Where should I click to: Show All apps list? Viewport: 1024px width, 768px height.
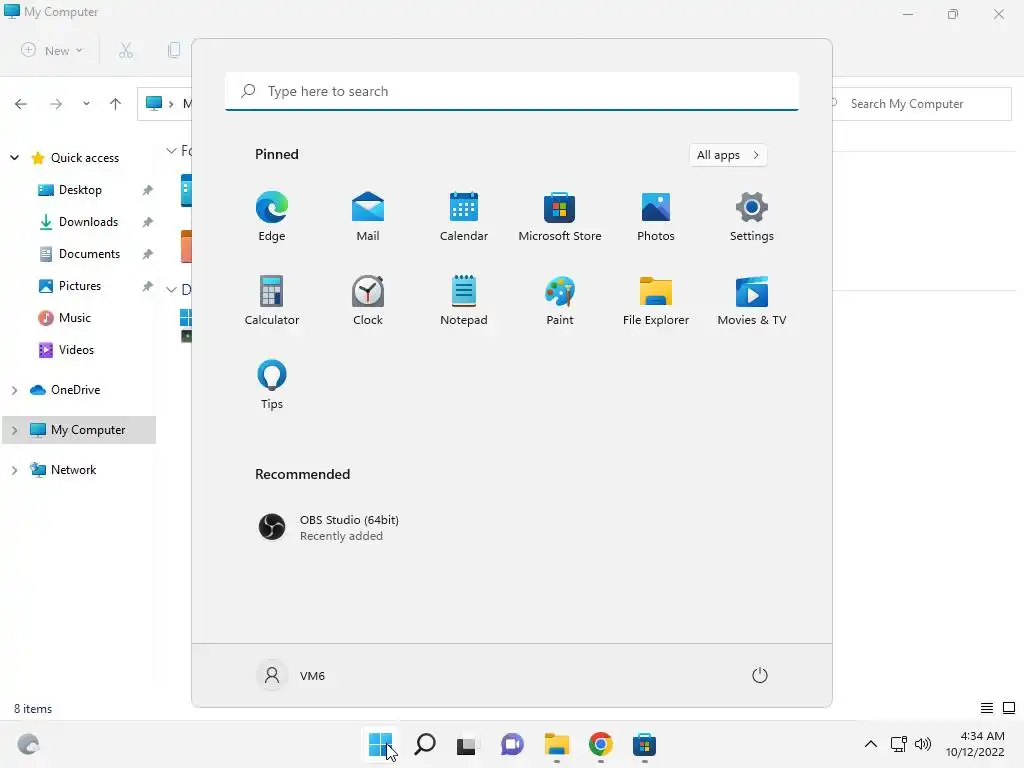(728, 155)
